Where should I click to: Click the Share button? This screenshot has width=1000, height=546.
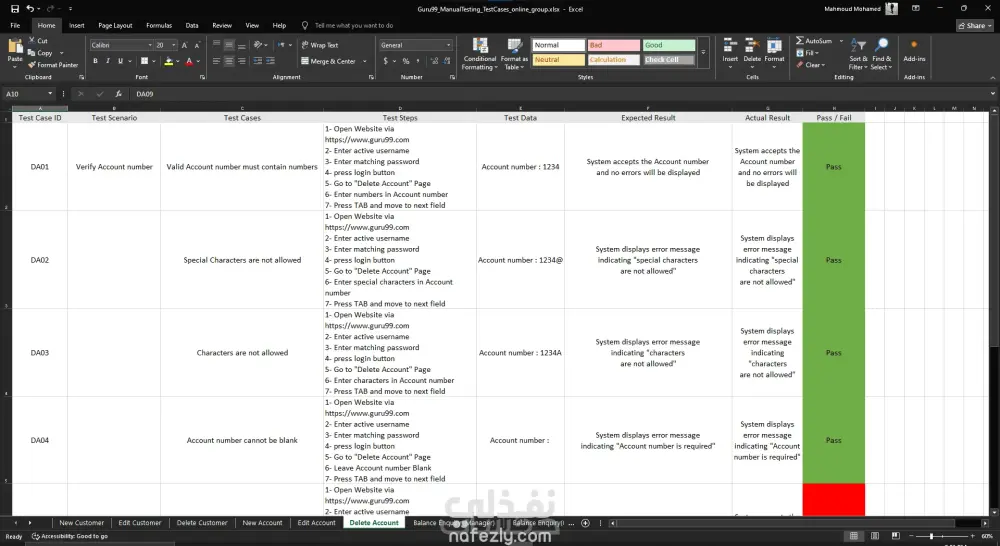click(974, 26)
